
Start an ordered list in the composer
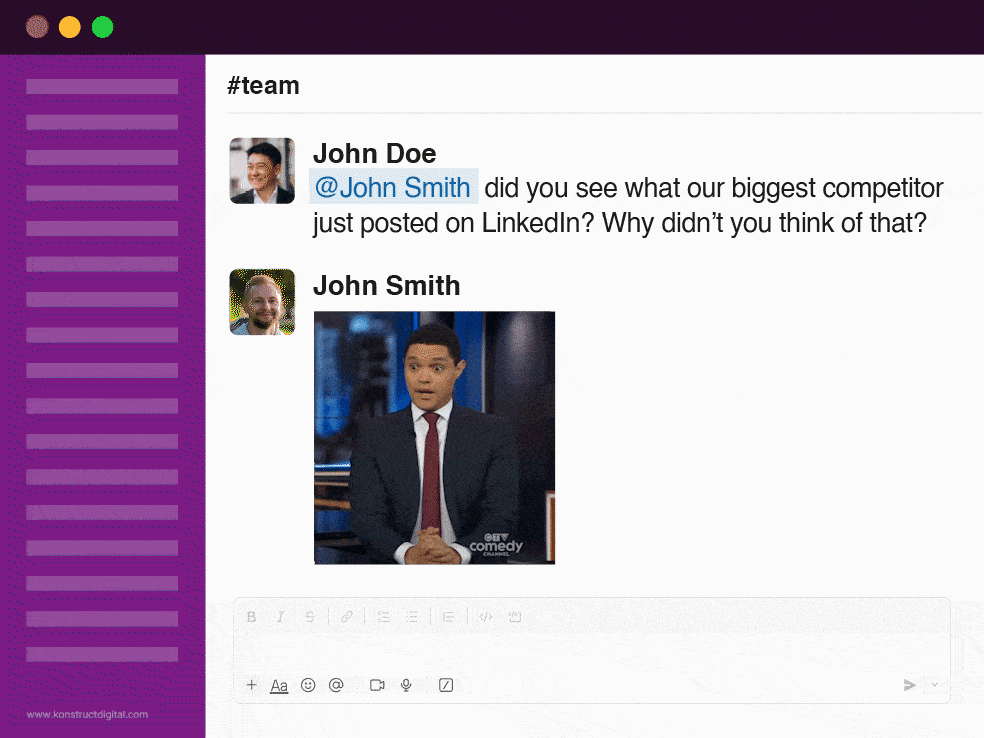[383, 617]
